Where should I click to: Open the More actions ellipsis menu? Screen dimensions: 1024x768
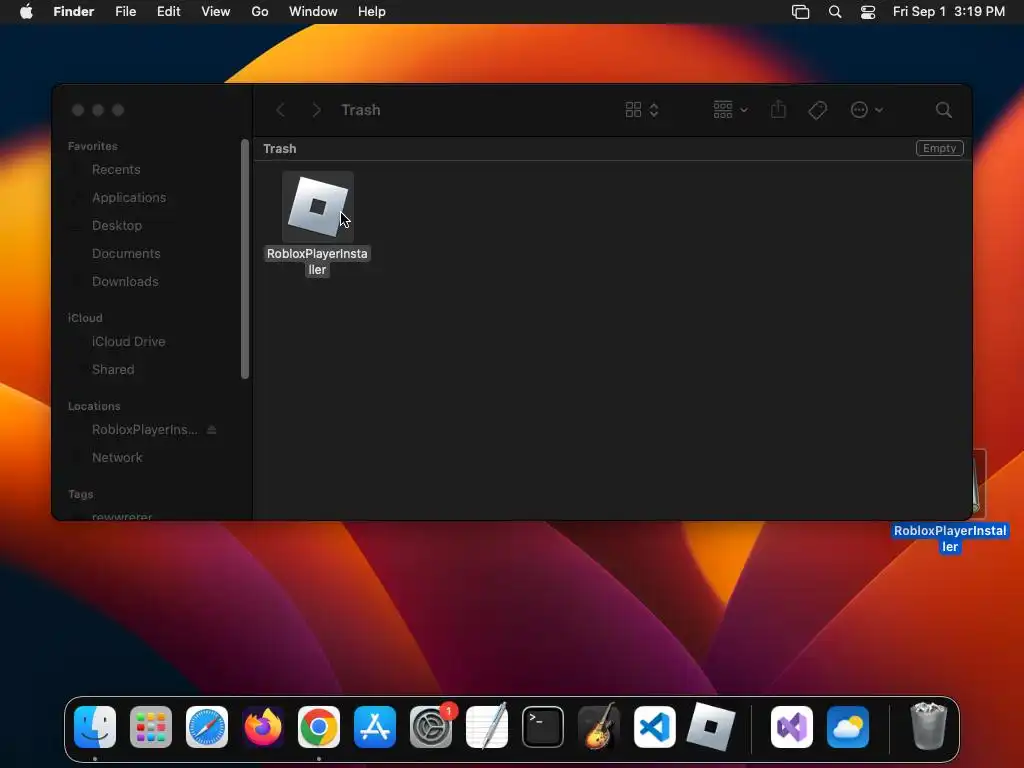pyautogui.click(x=867, y=110)
